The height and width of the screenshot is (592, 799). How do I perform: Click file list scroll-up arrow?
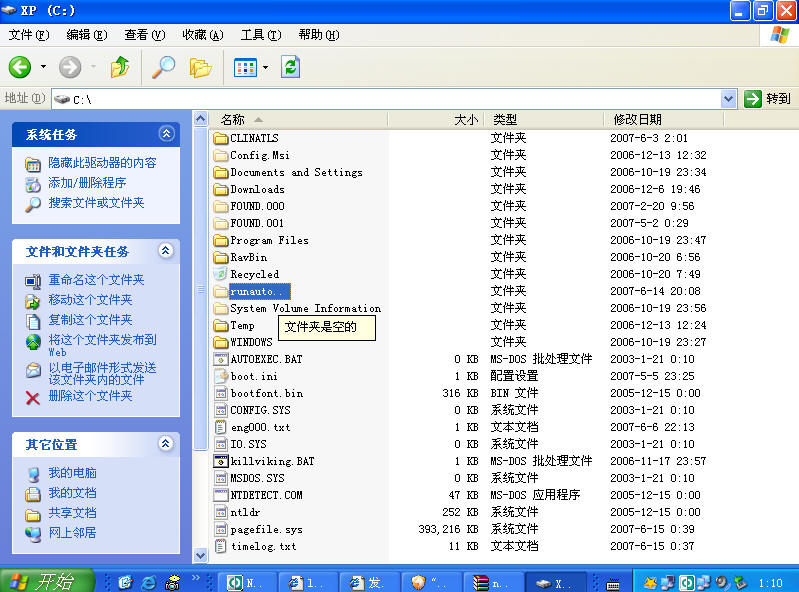click(x=201, y=119)
